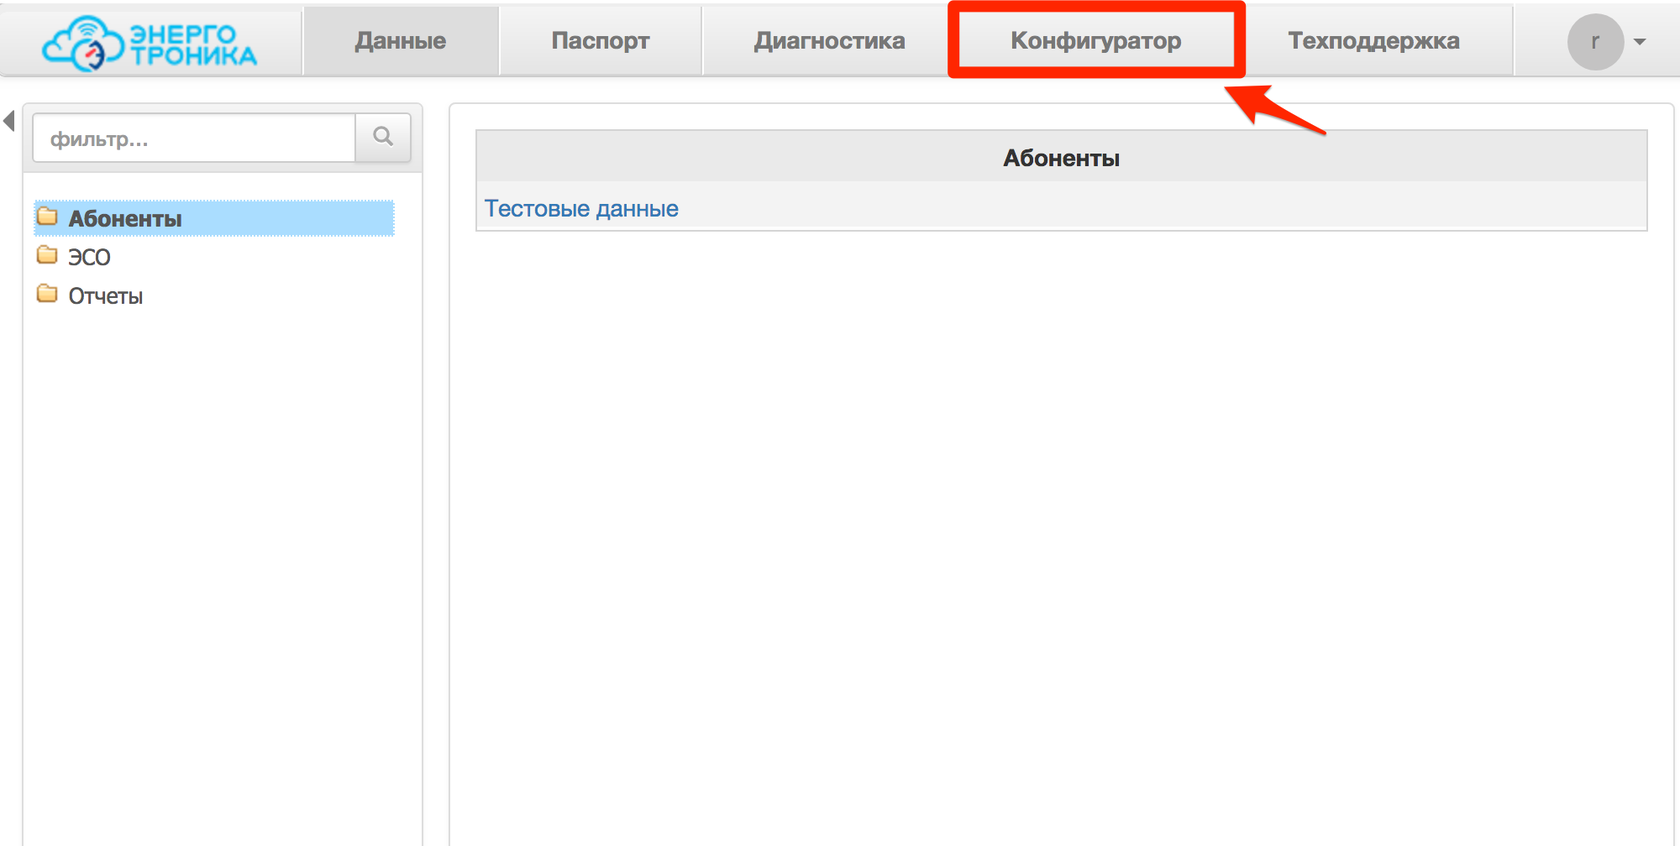
Task: Open the Тестовые данные link
Action: [581, 208]
